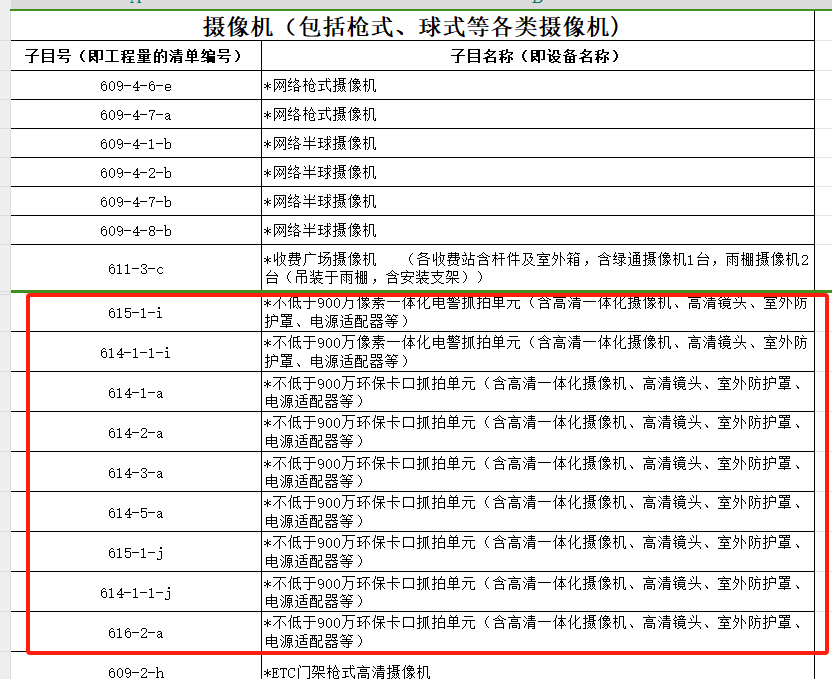Select cell containing code 614-3-a
The width and height of the screenshot is (832, 679).
(135, 472)
